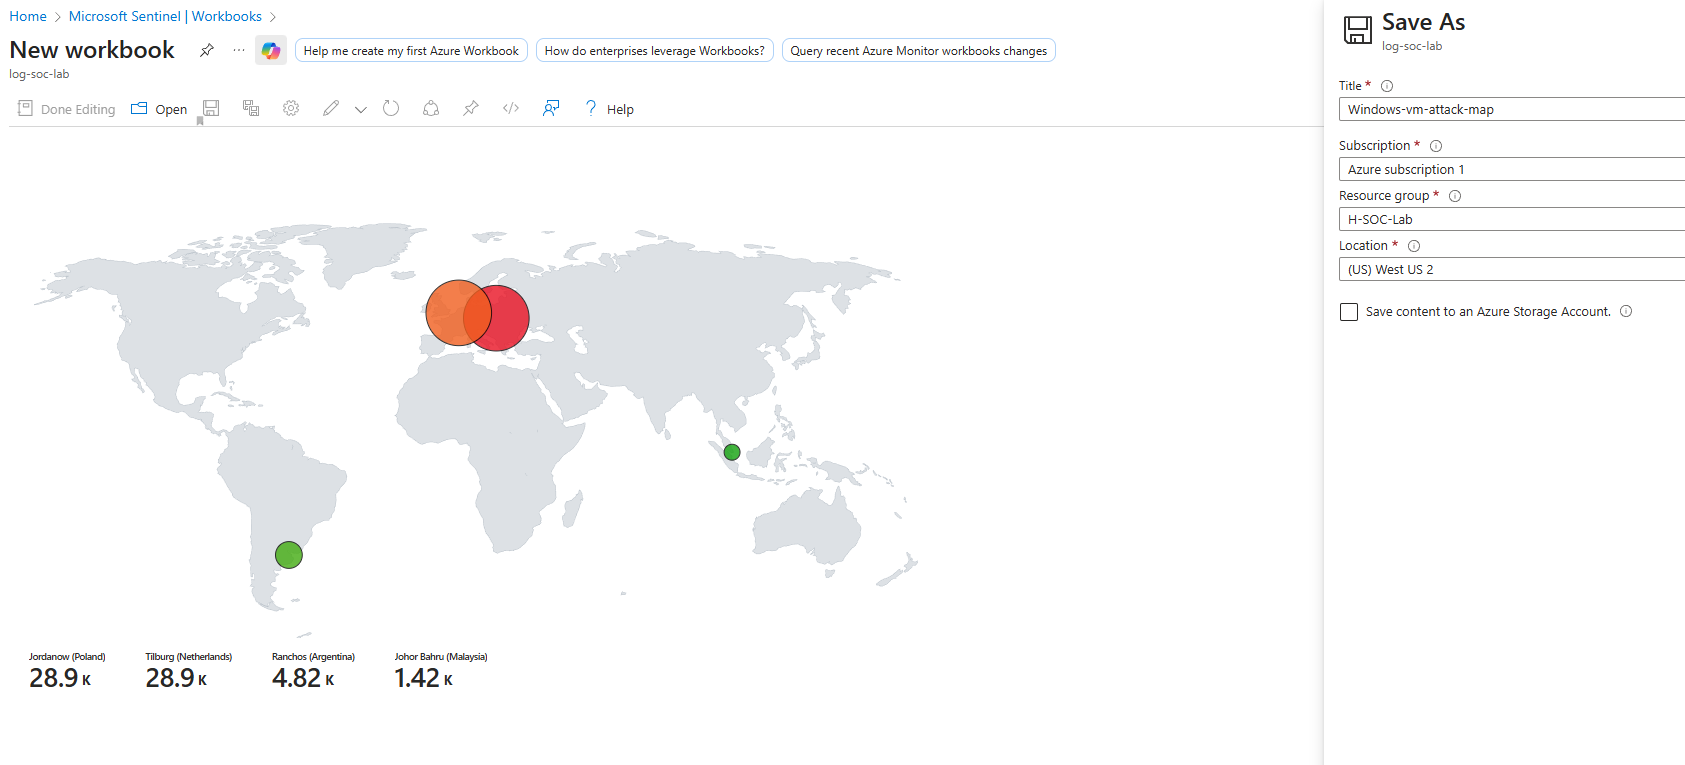This screenshot has width=1685, height=765.
Task: Open workbook Settings gear
Action: (291, 108)
